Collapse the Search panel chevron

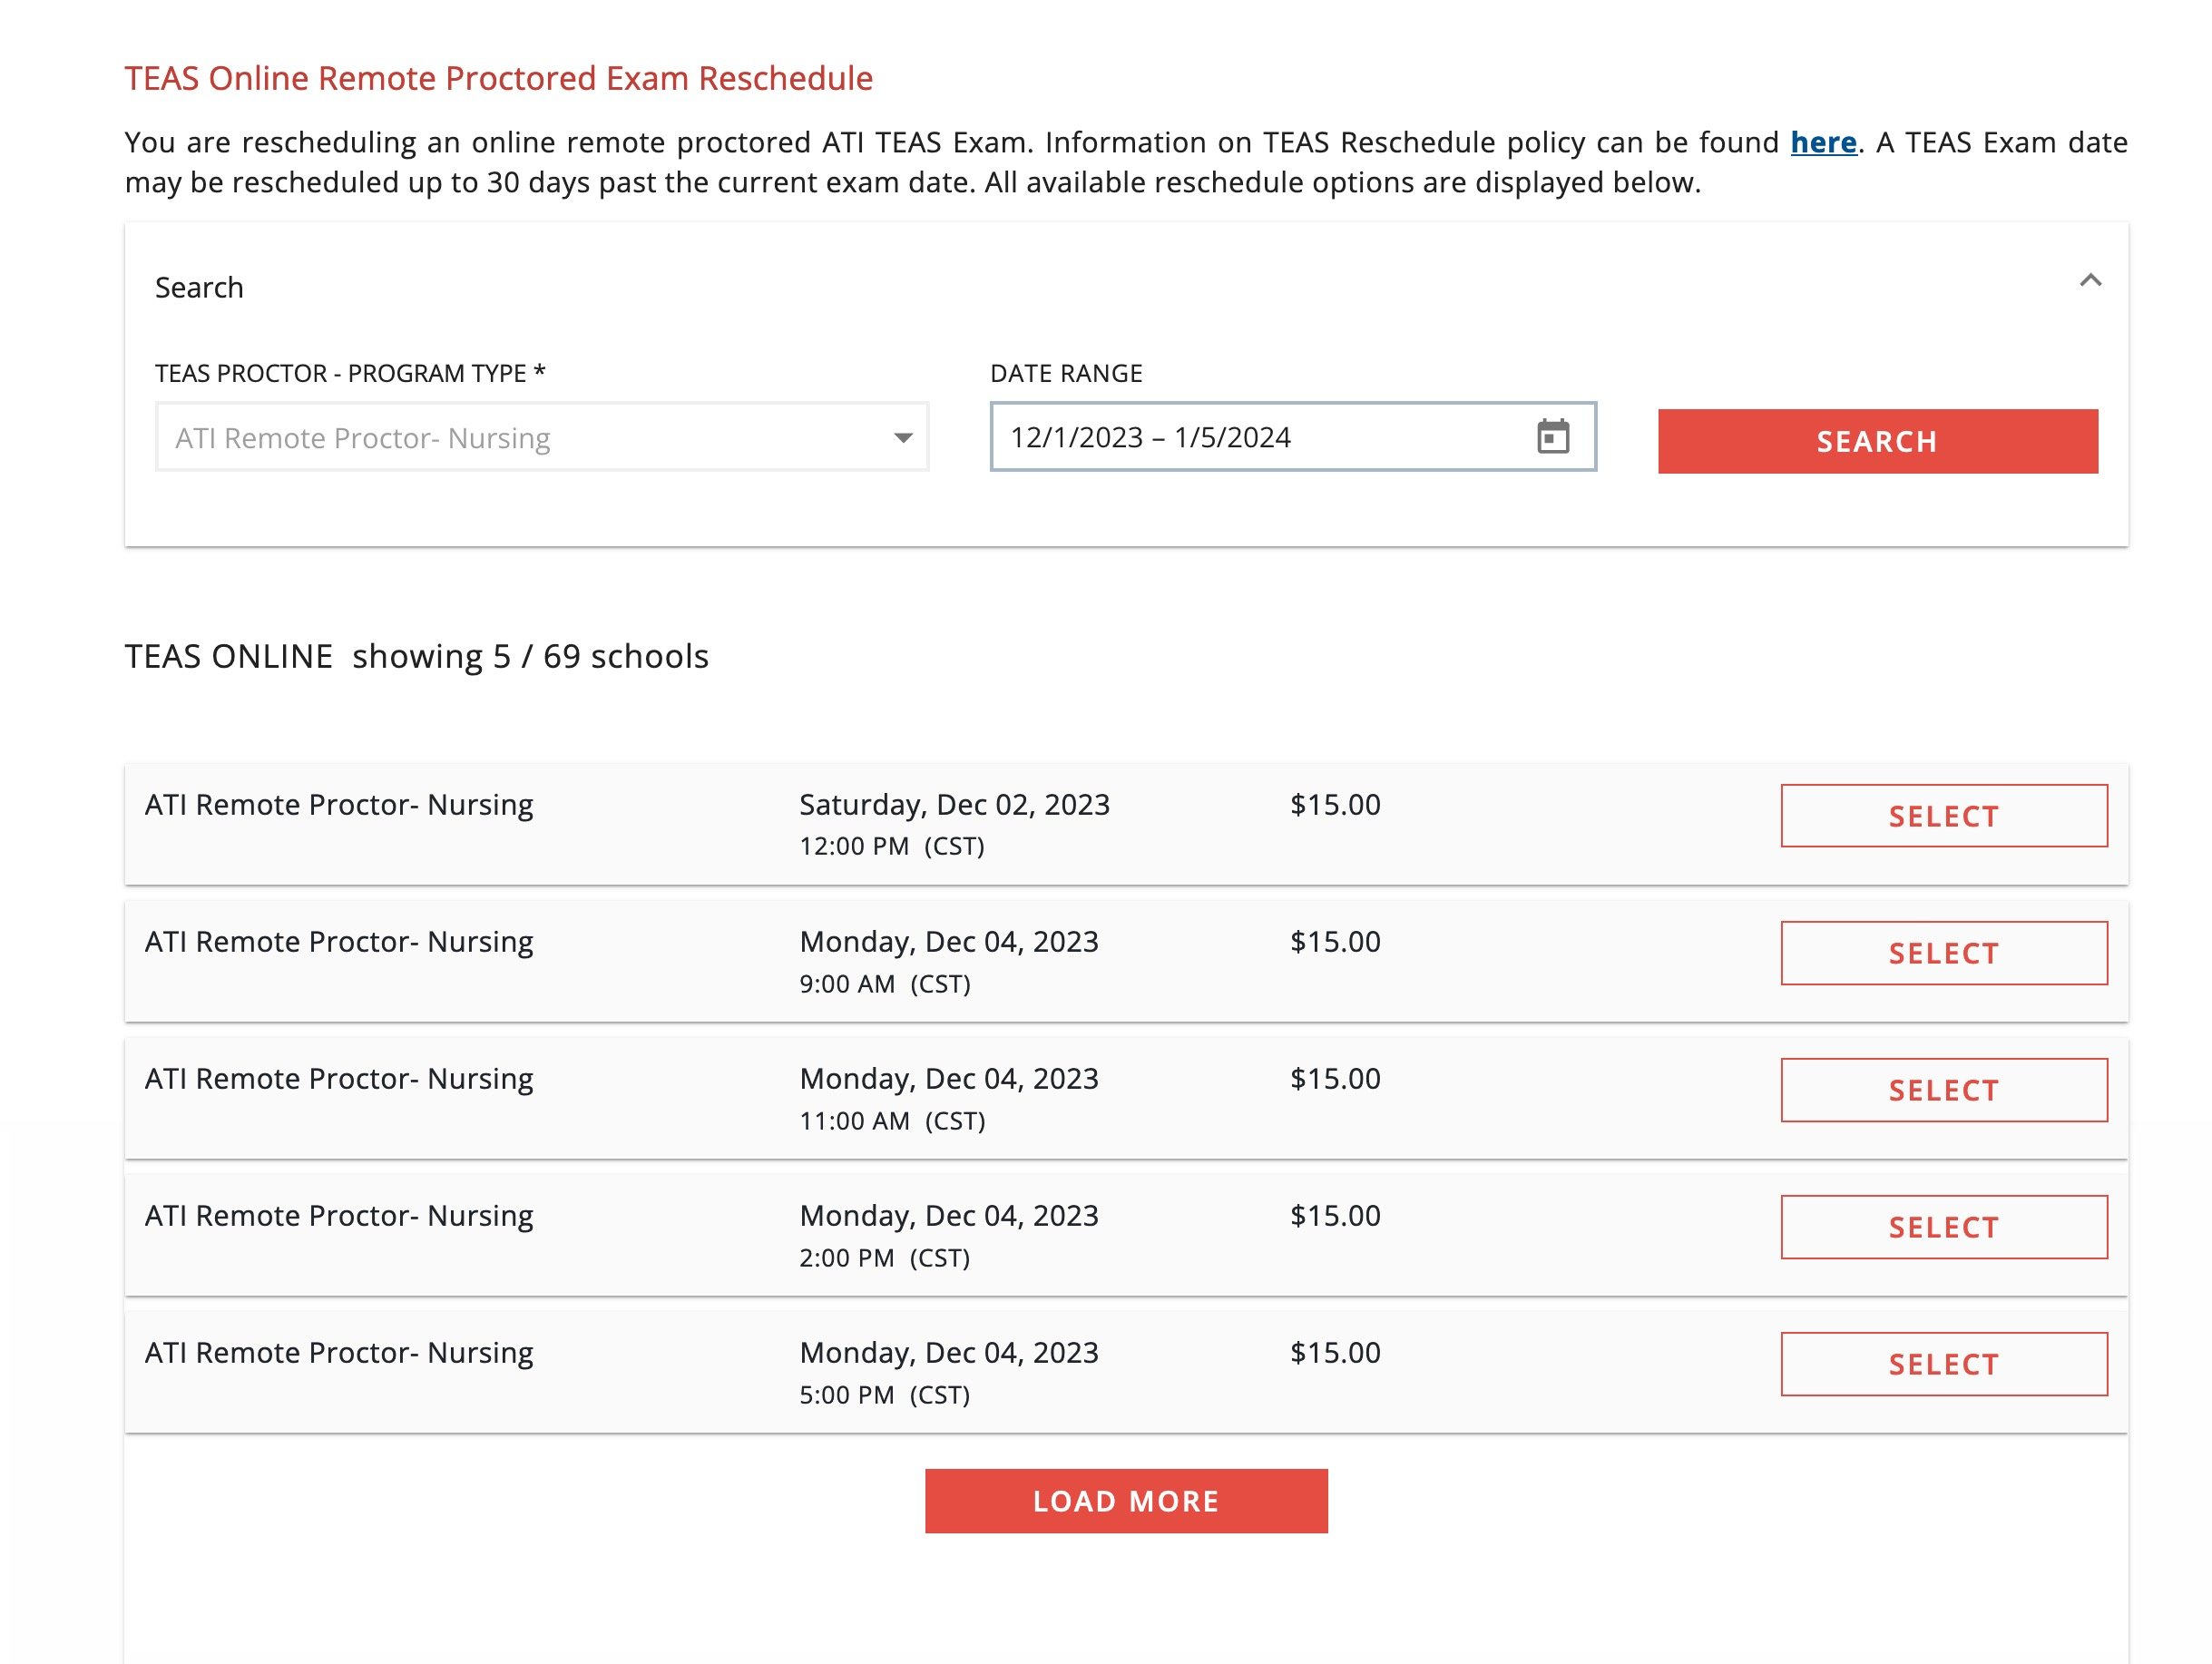click(x=2090, y=281)
